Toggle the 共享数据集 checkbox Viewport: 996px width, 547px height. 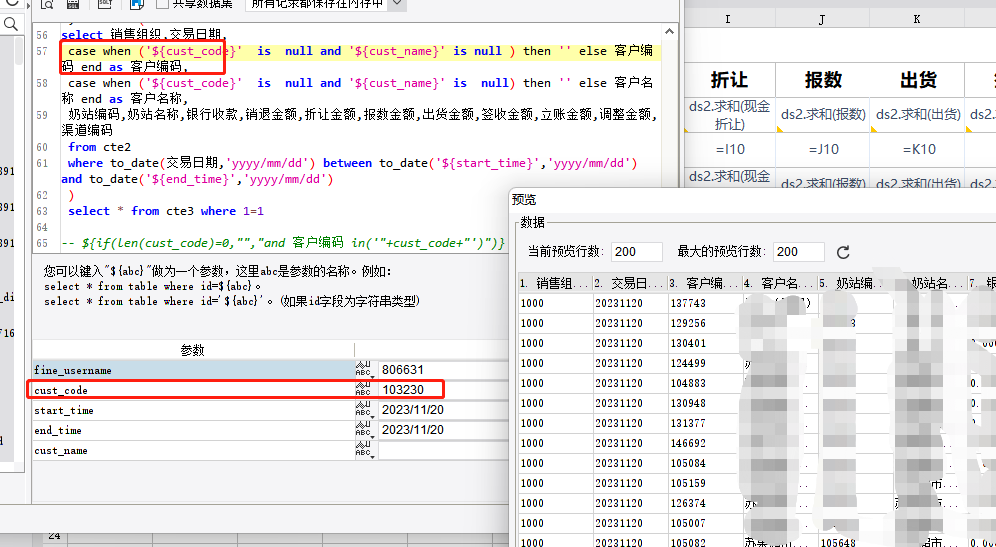[x=162, y=4]
